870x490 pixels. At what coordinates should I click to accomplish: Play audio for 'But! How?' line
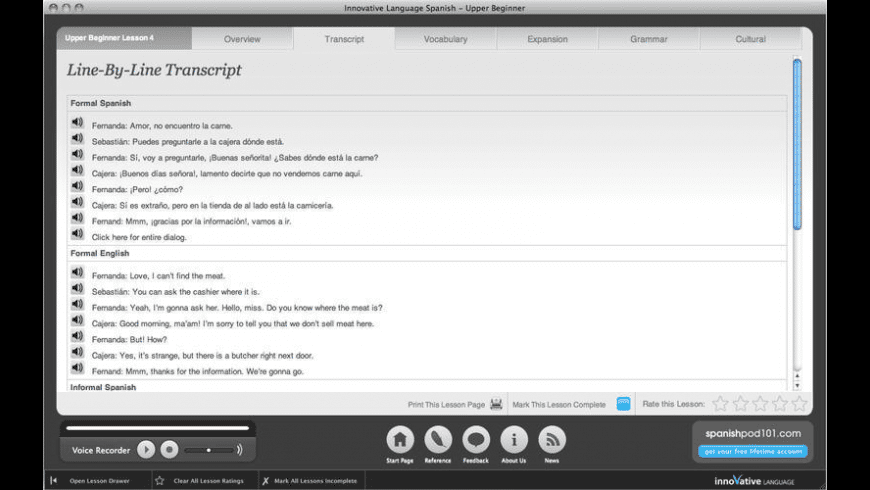[77, 336]
